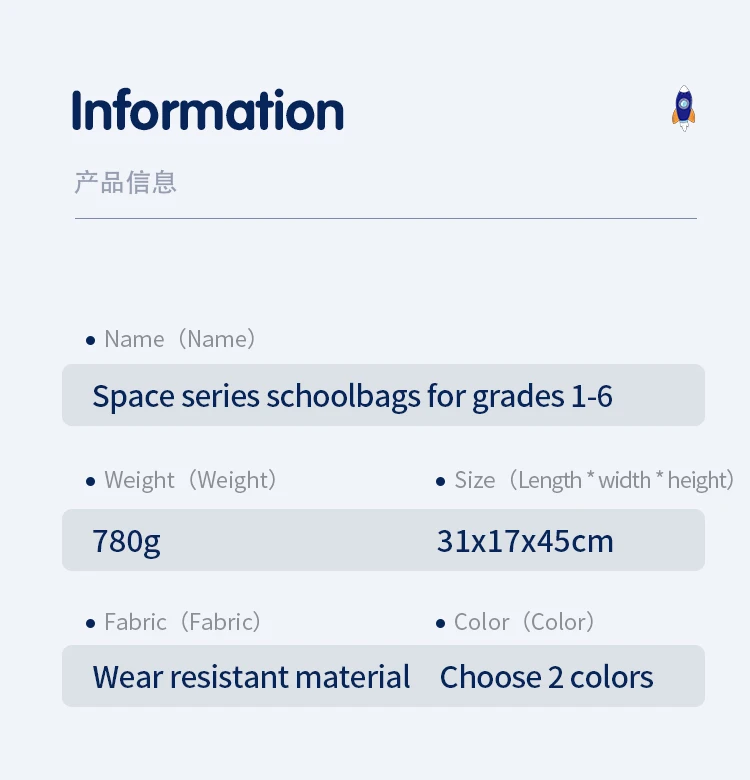Select the Size (Length * width * height) label

pos(594,481)
